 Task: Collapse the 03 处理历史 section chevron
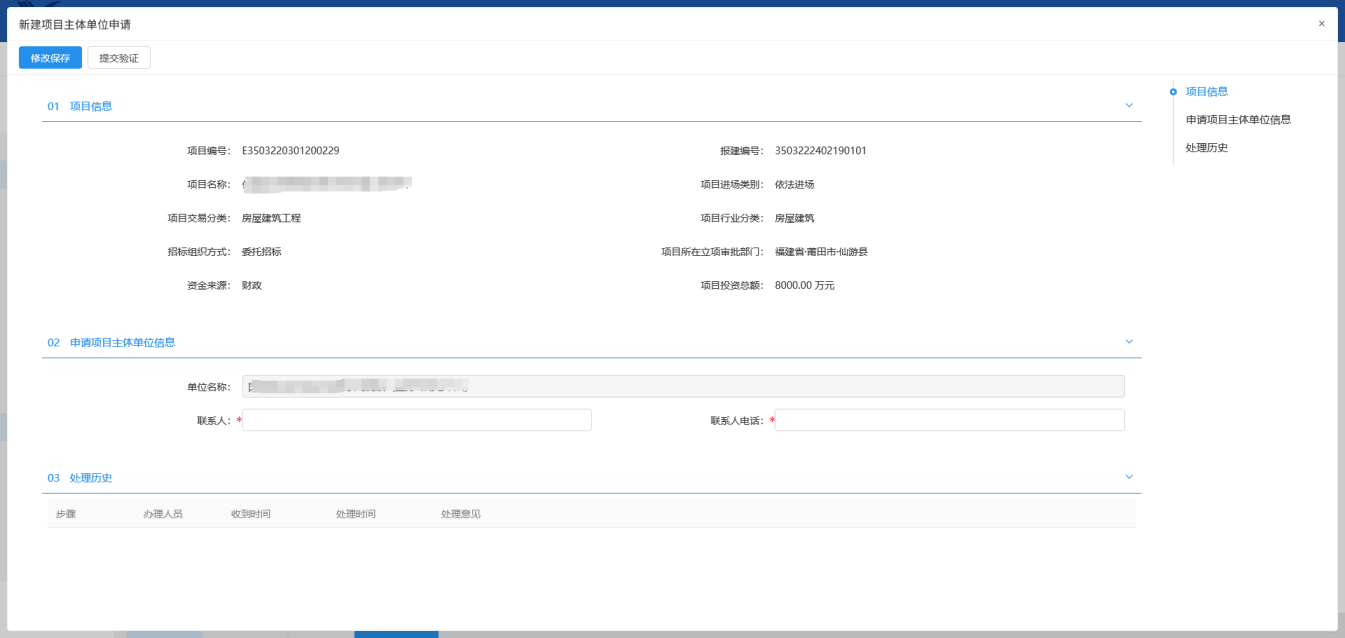[1129, 477]
